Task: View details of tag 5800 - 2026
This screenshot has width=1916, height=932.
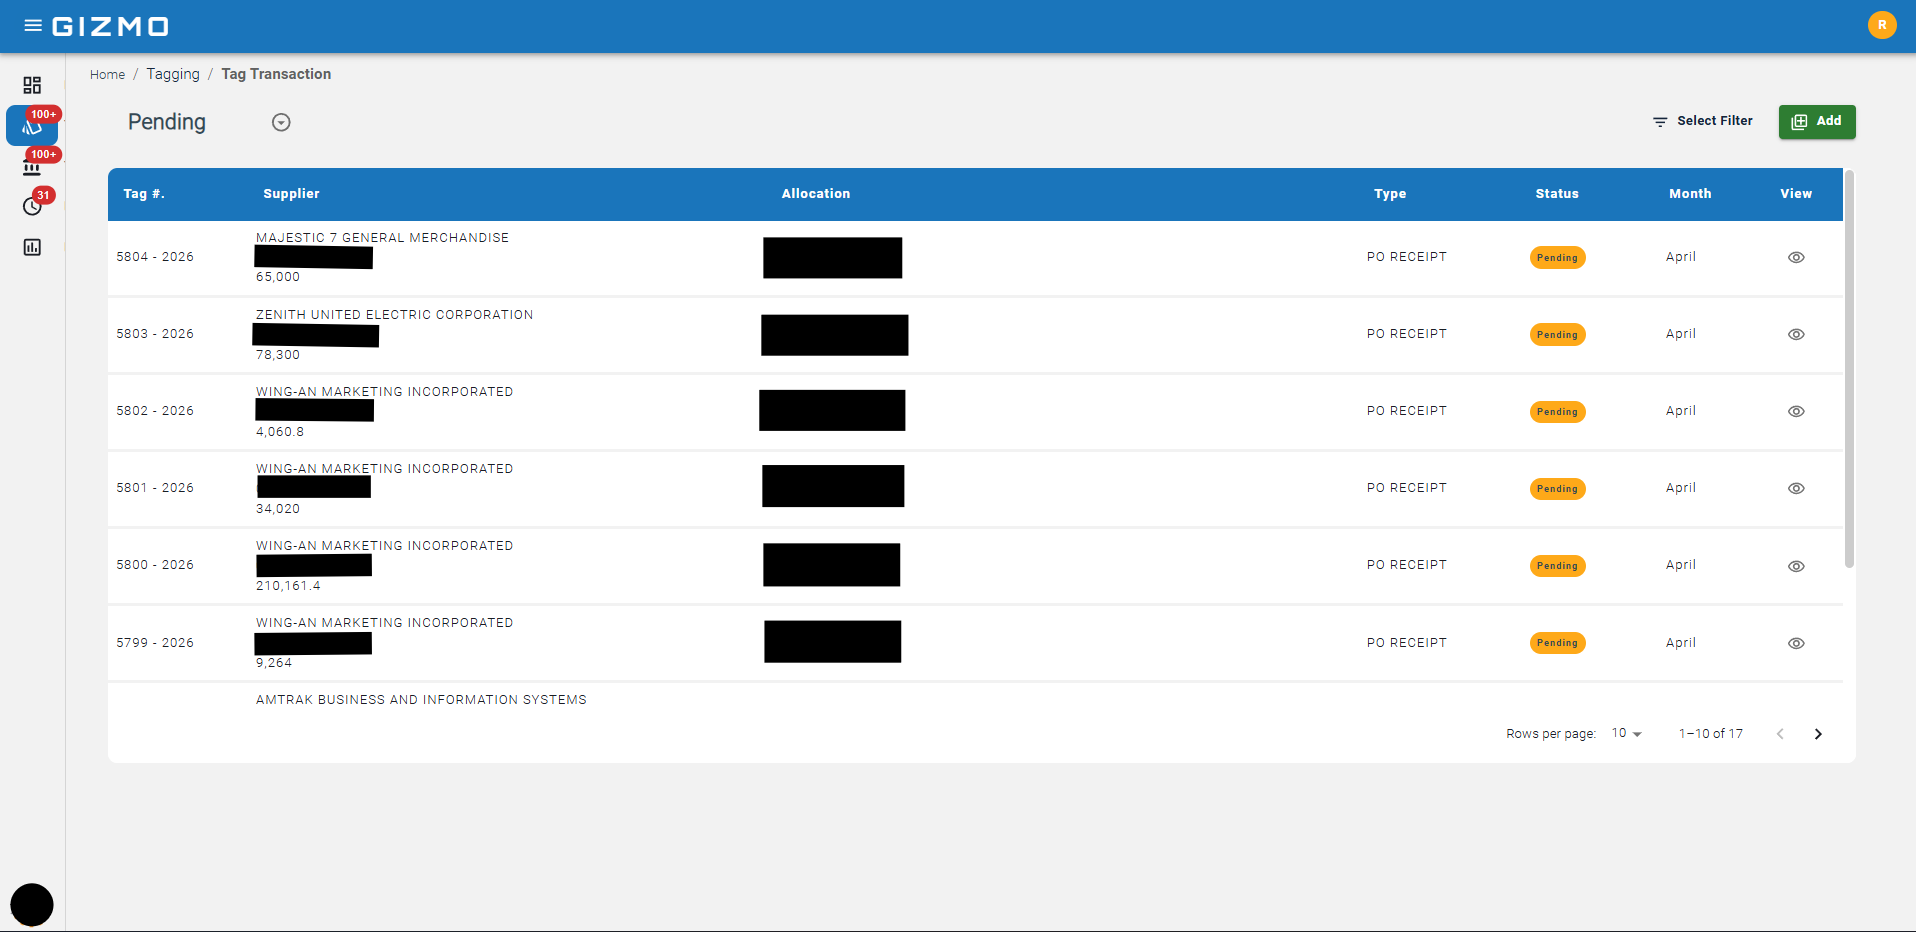Action: [x=1796, y=566]
